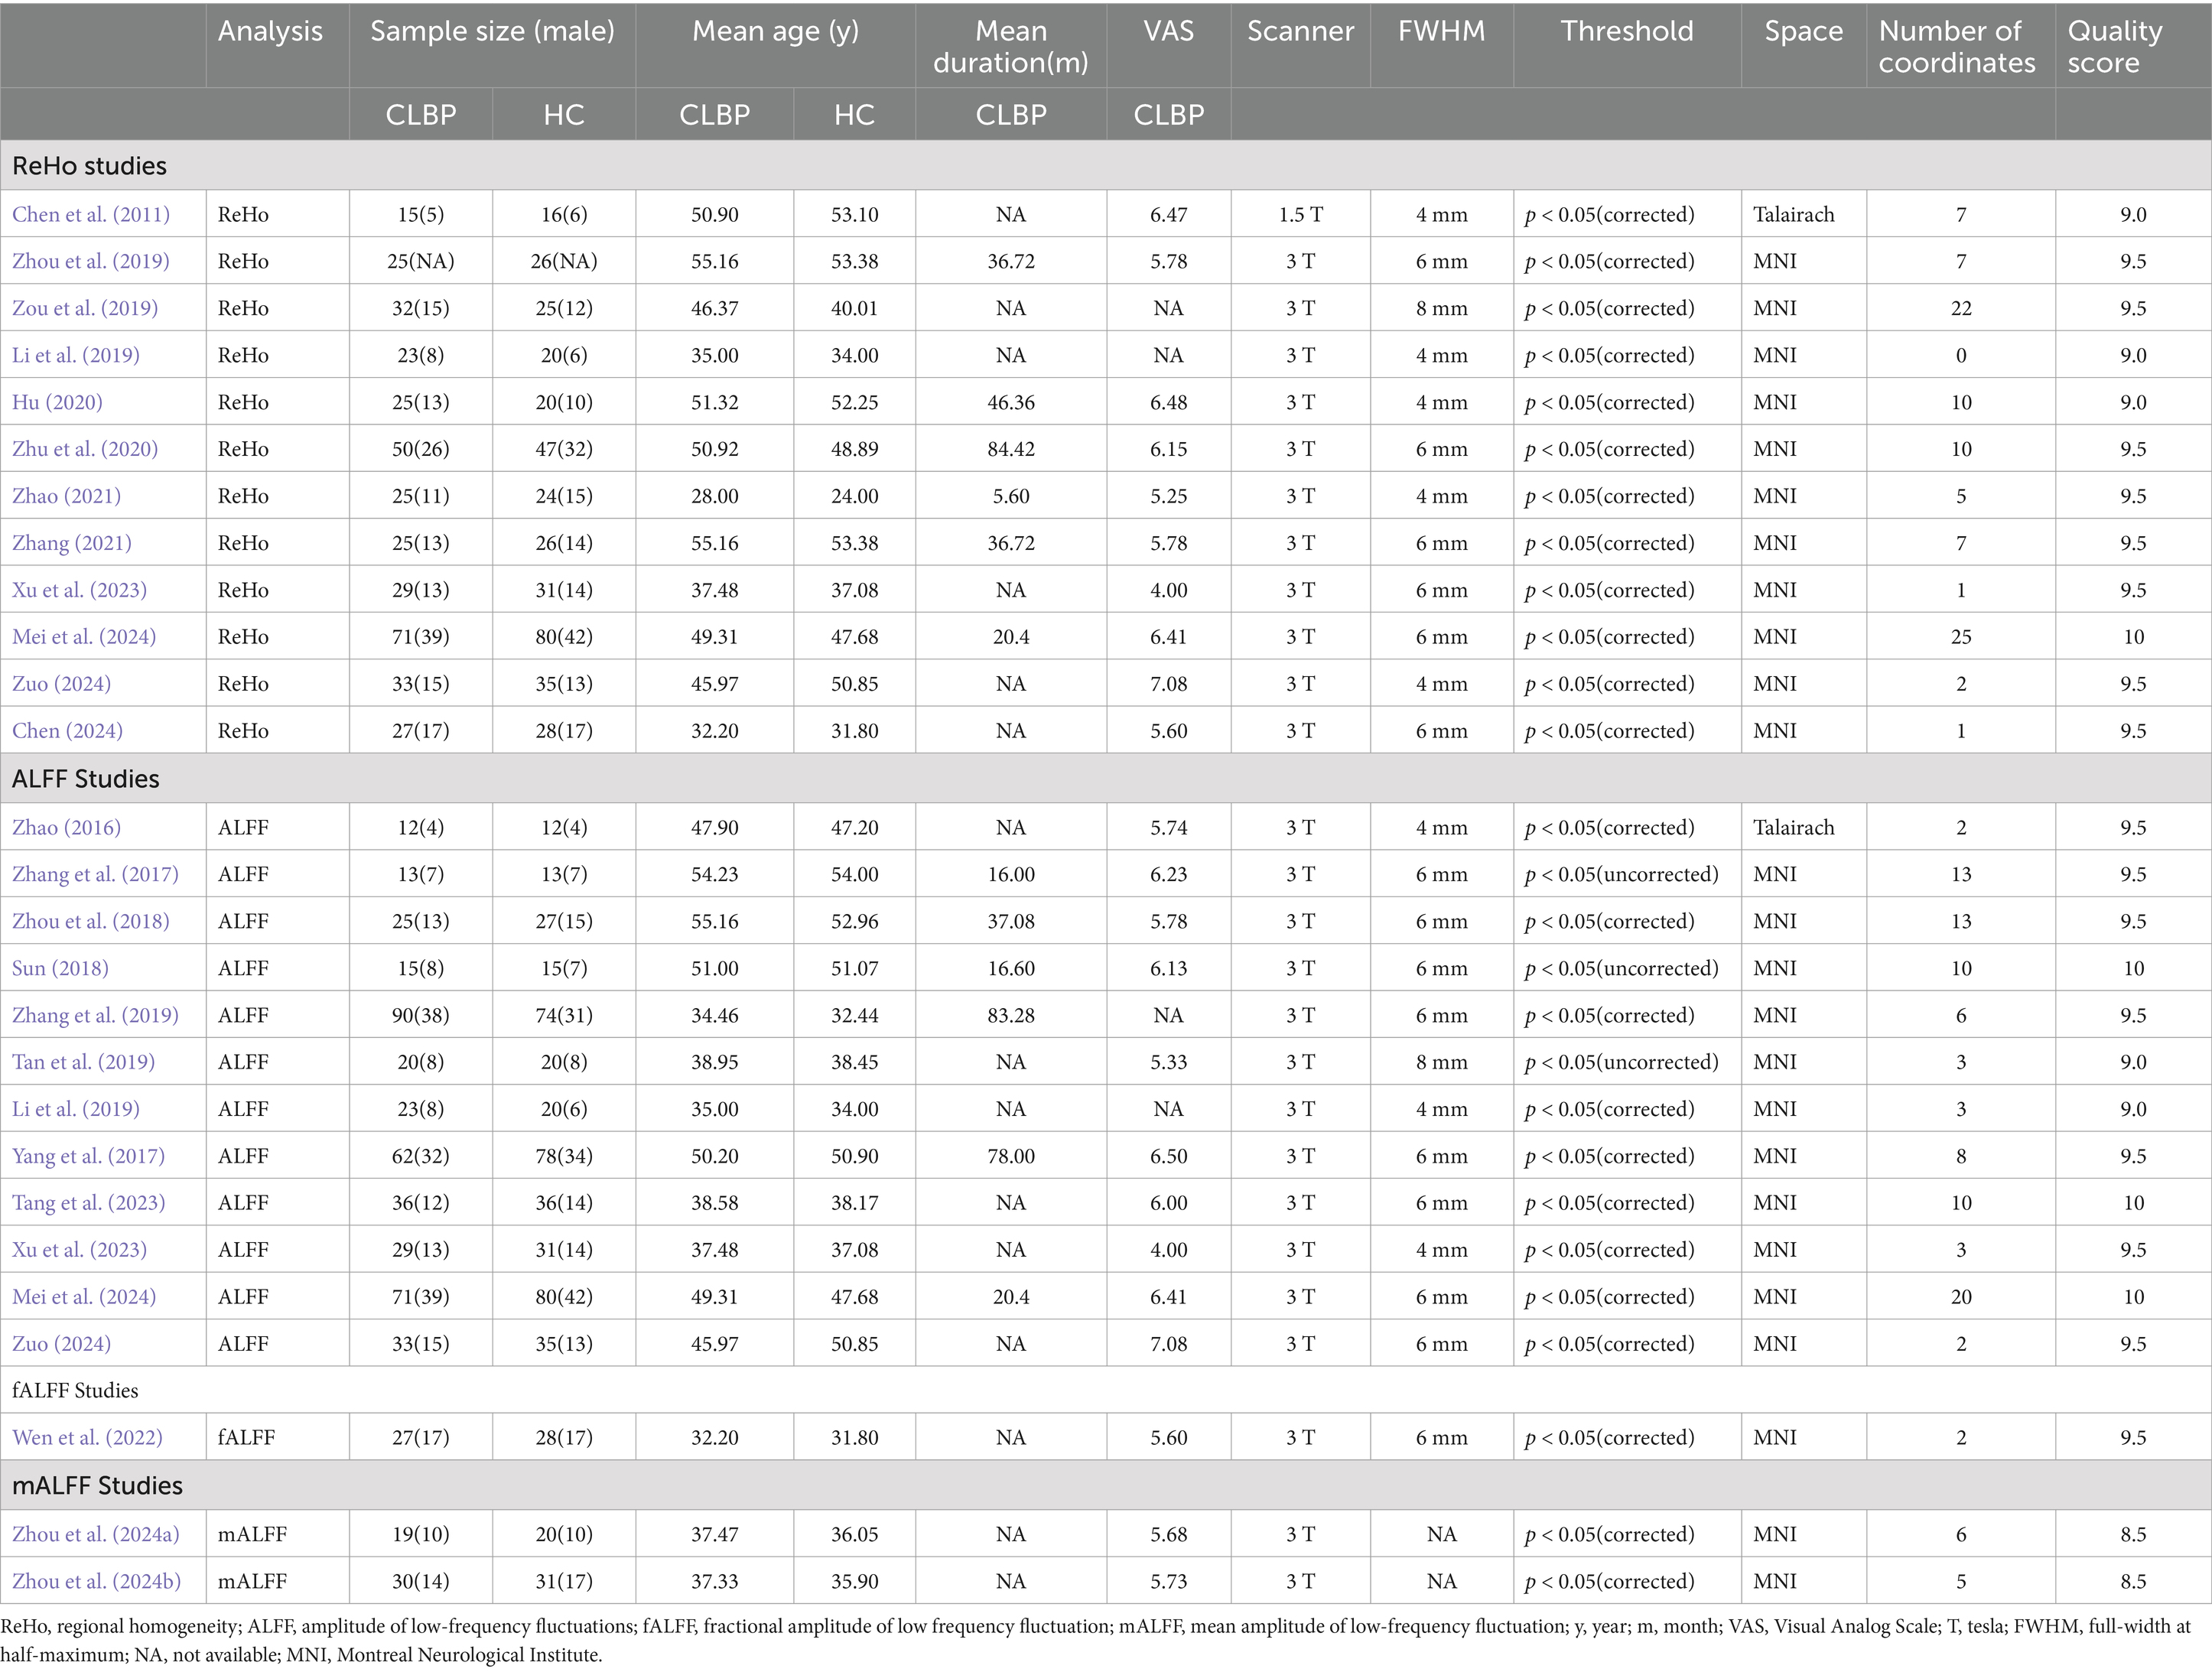The height and width of the screenshot is (1672, 2212).
Task: Click the Zhou et al. (2024b) citation link
Action: [97, 1581]
